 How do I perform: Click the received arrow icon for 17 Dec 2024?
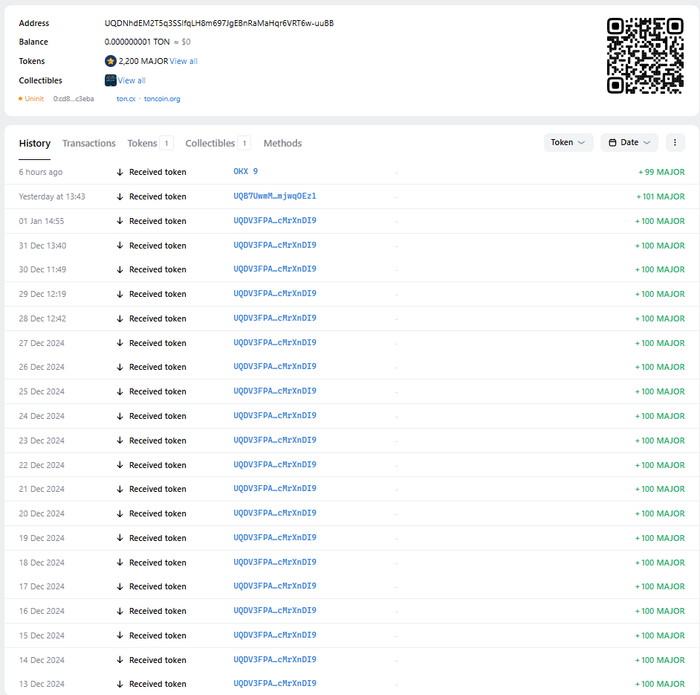coord(120,587)
